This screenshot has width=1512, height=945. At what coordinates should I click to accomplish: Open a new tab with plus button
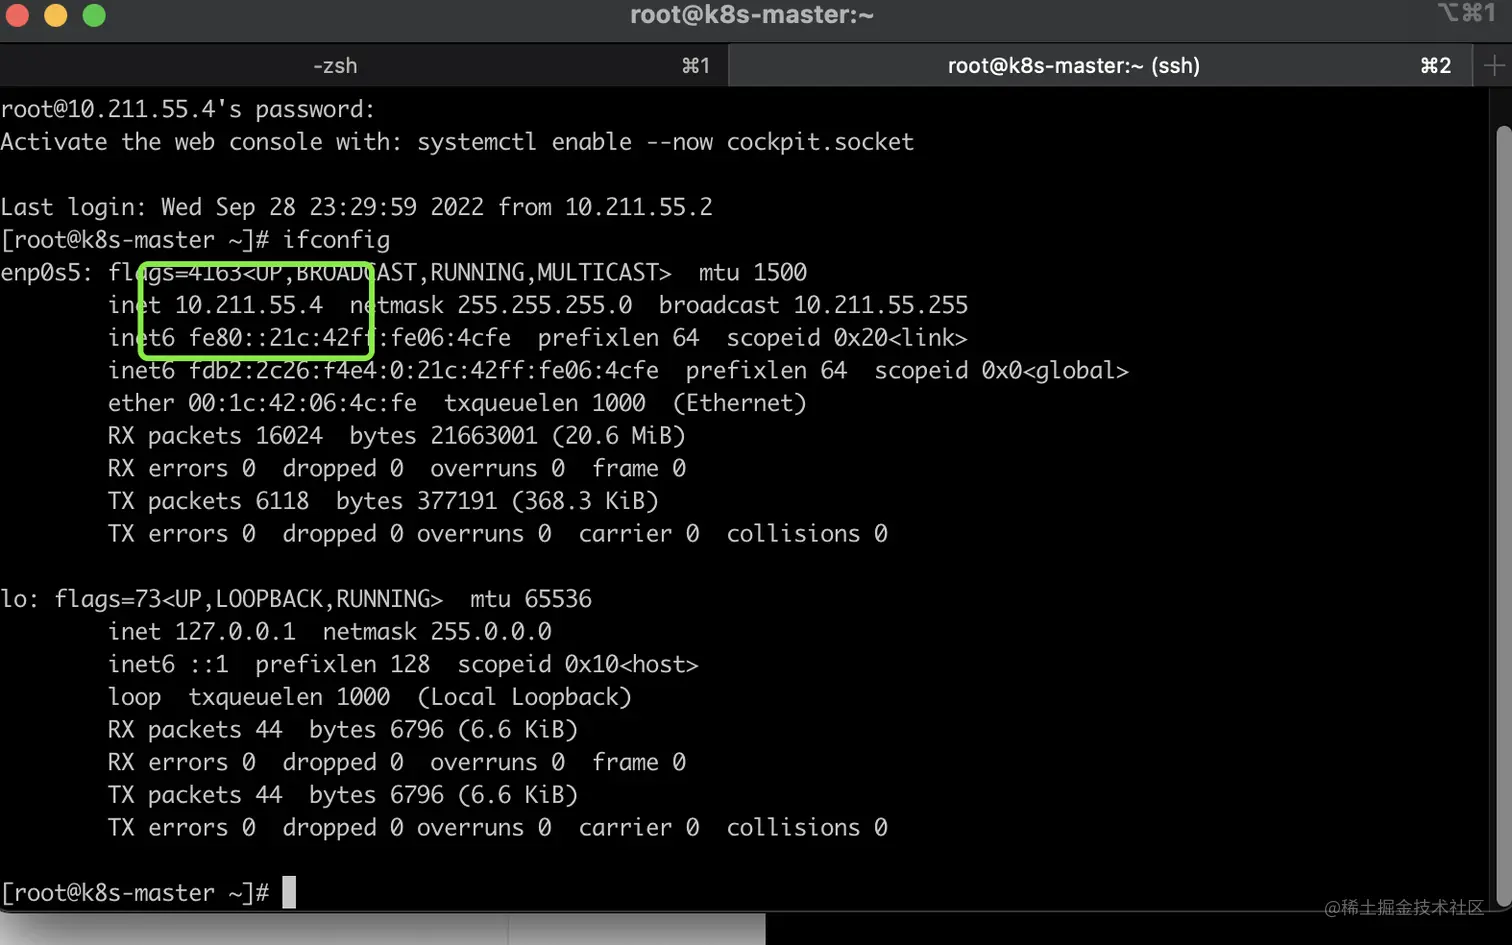(x=1494, y=66)
